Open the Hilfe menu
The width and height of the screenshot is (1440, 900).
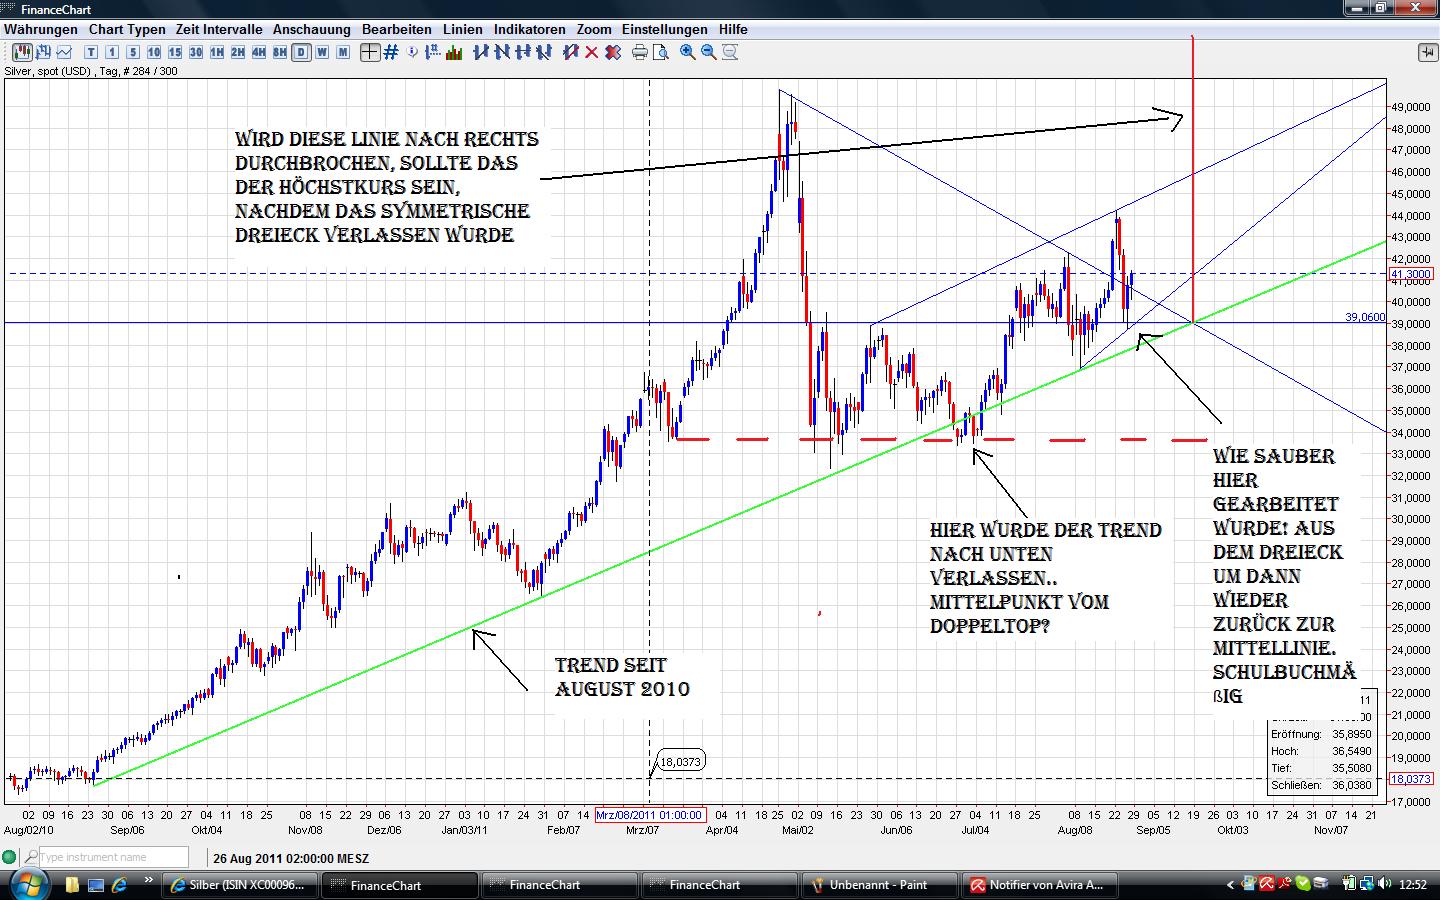[733, 29]
